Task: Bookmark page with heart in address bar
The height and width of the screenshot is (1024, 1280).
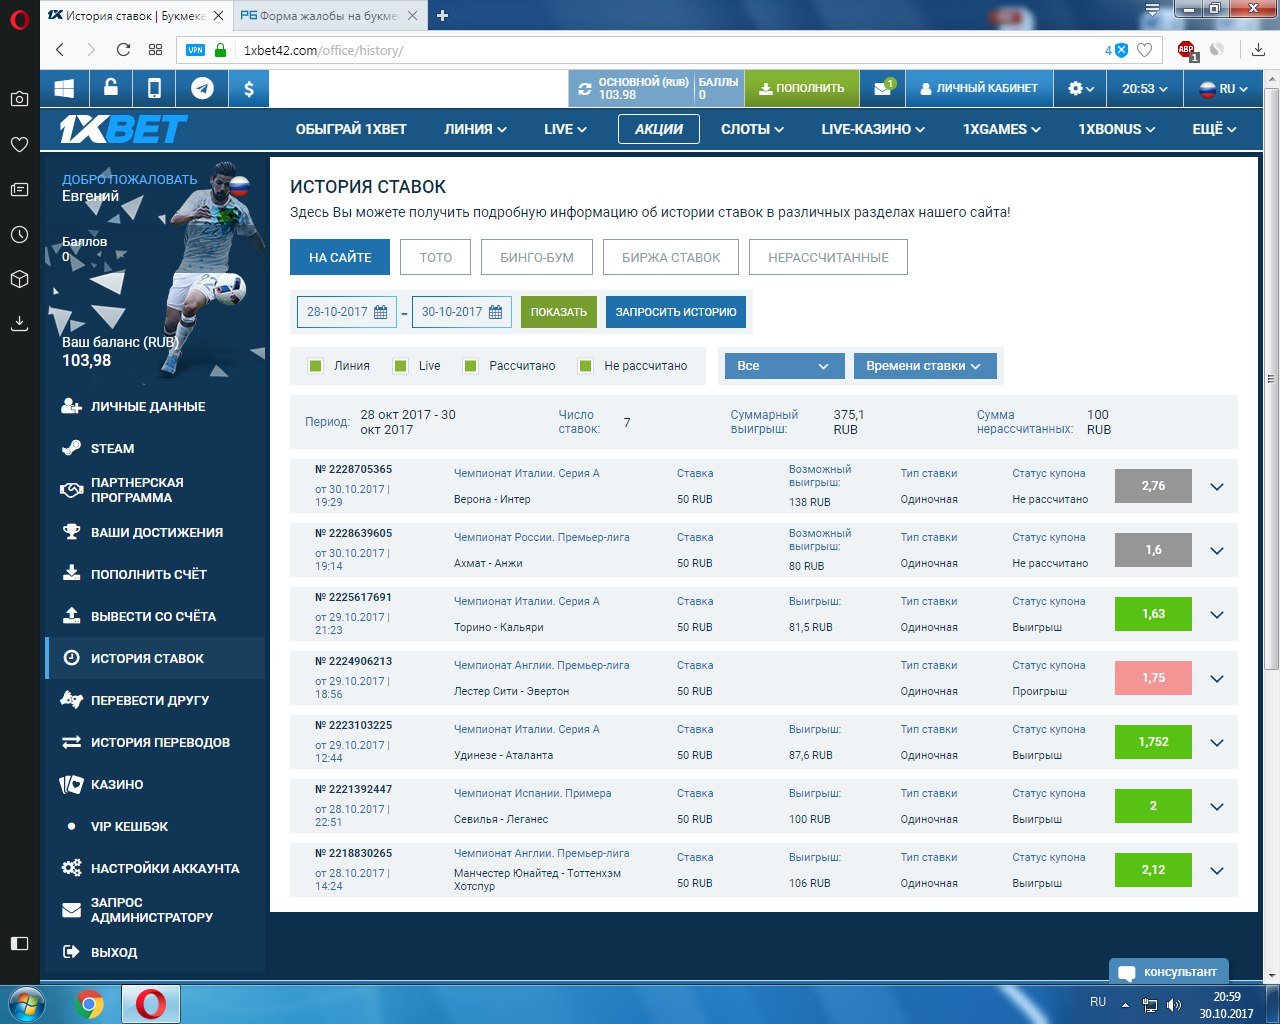Action: pyautogui.click(x=1145, y=50)
